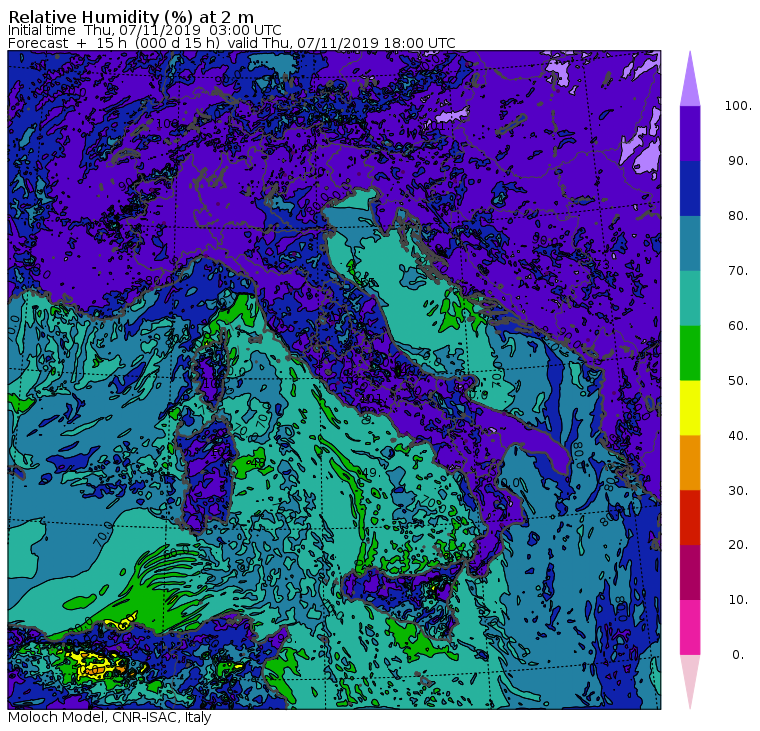
Task: Click the 50–60 green legend swatch
Action: [x=690, y=353]
